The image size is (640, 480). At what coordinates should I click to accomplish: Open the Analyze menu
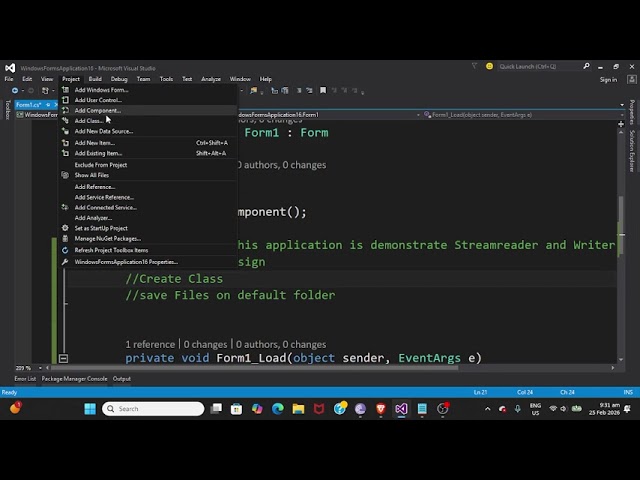[x=211, y=79]
